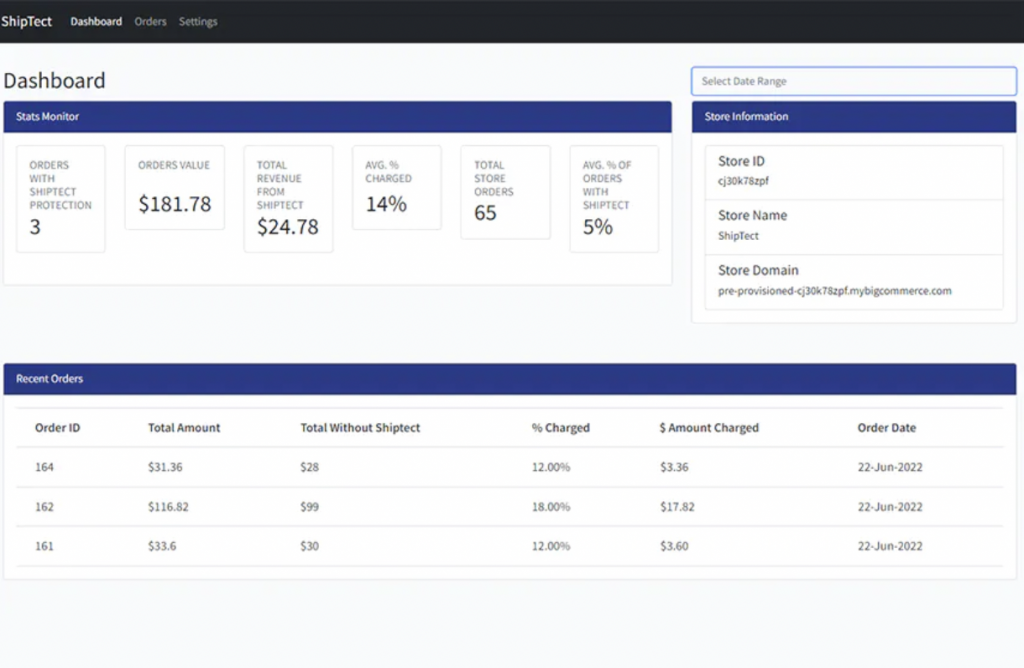Viewport: 1024px width, 668px height.
Task: Select the Orders Value stat card
Action: [x=174, y=188]
